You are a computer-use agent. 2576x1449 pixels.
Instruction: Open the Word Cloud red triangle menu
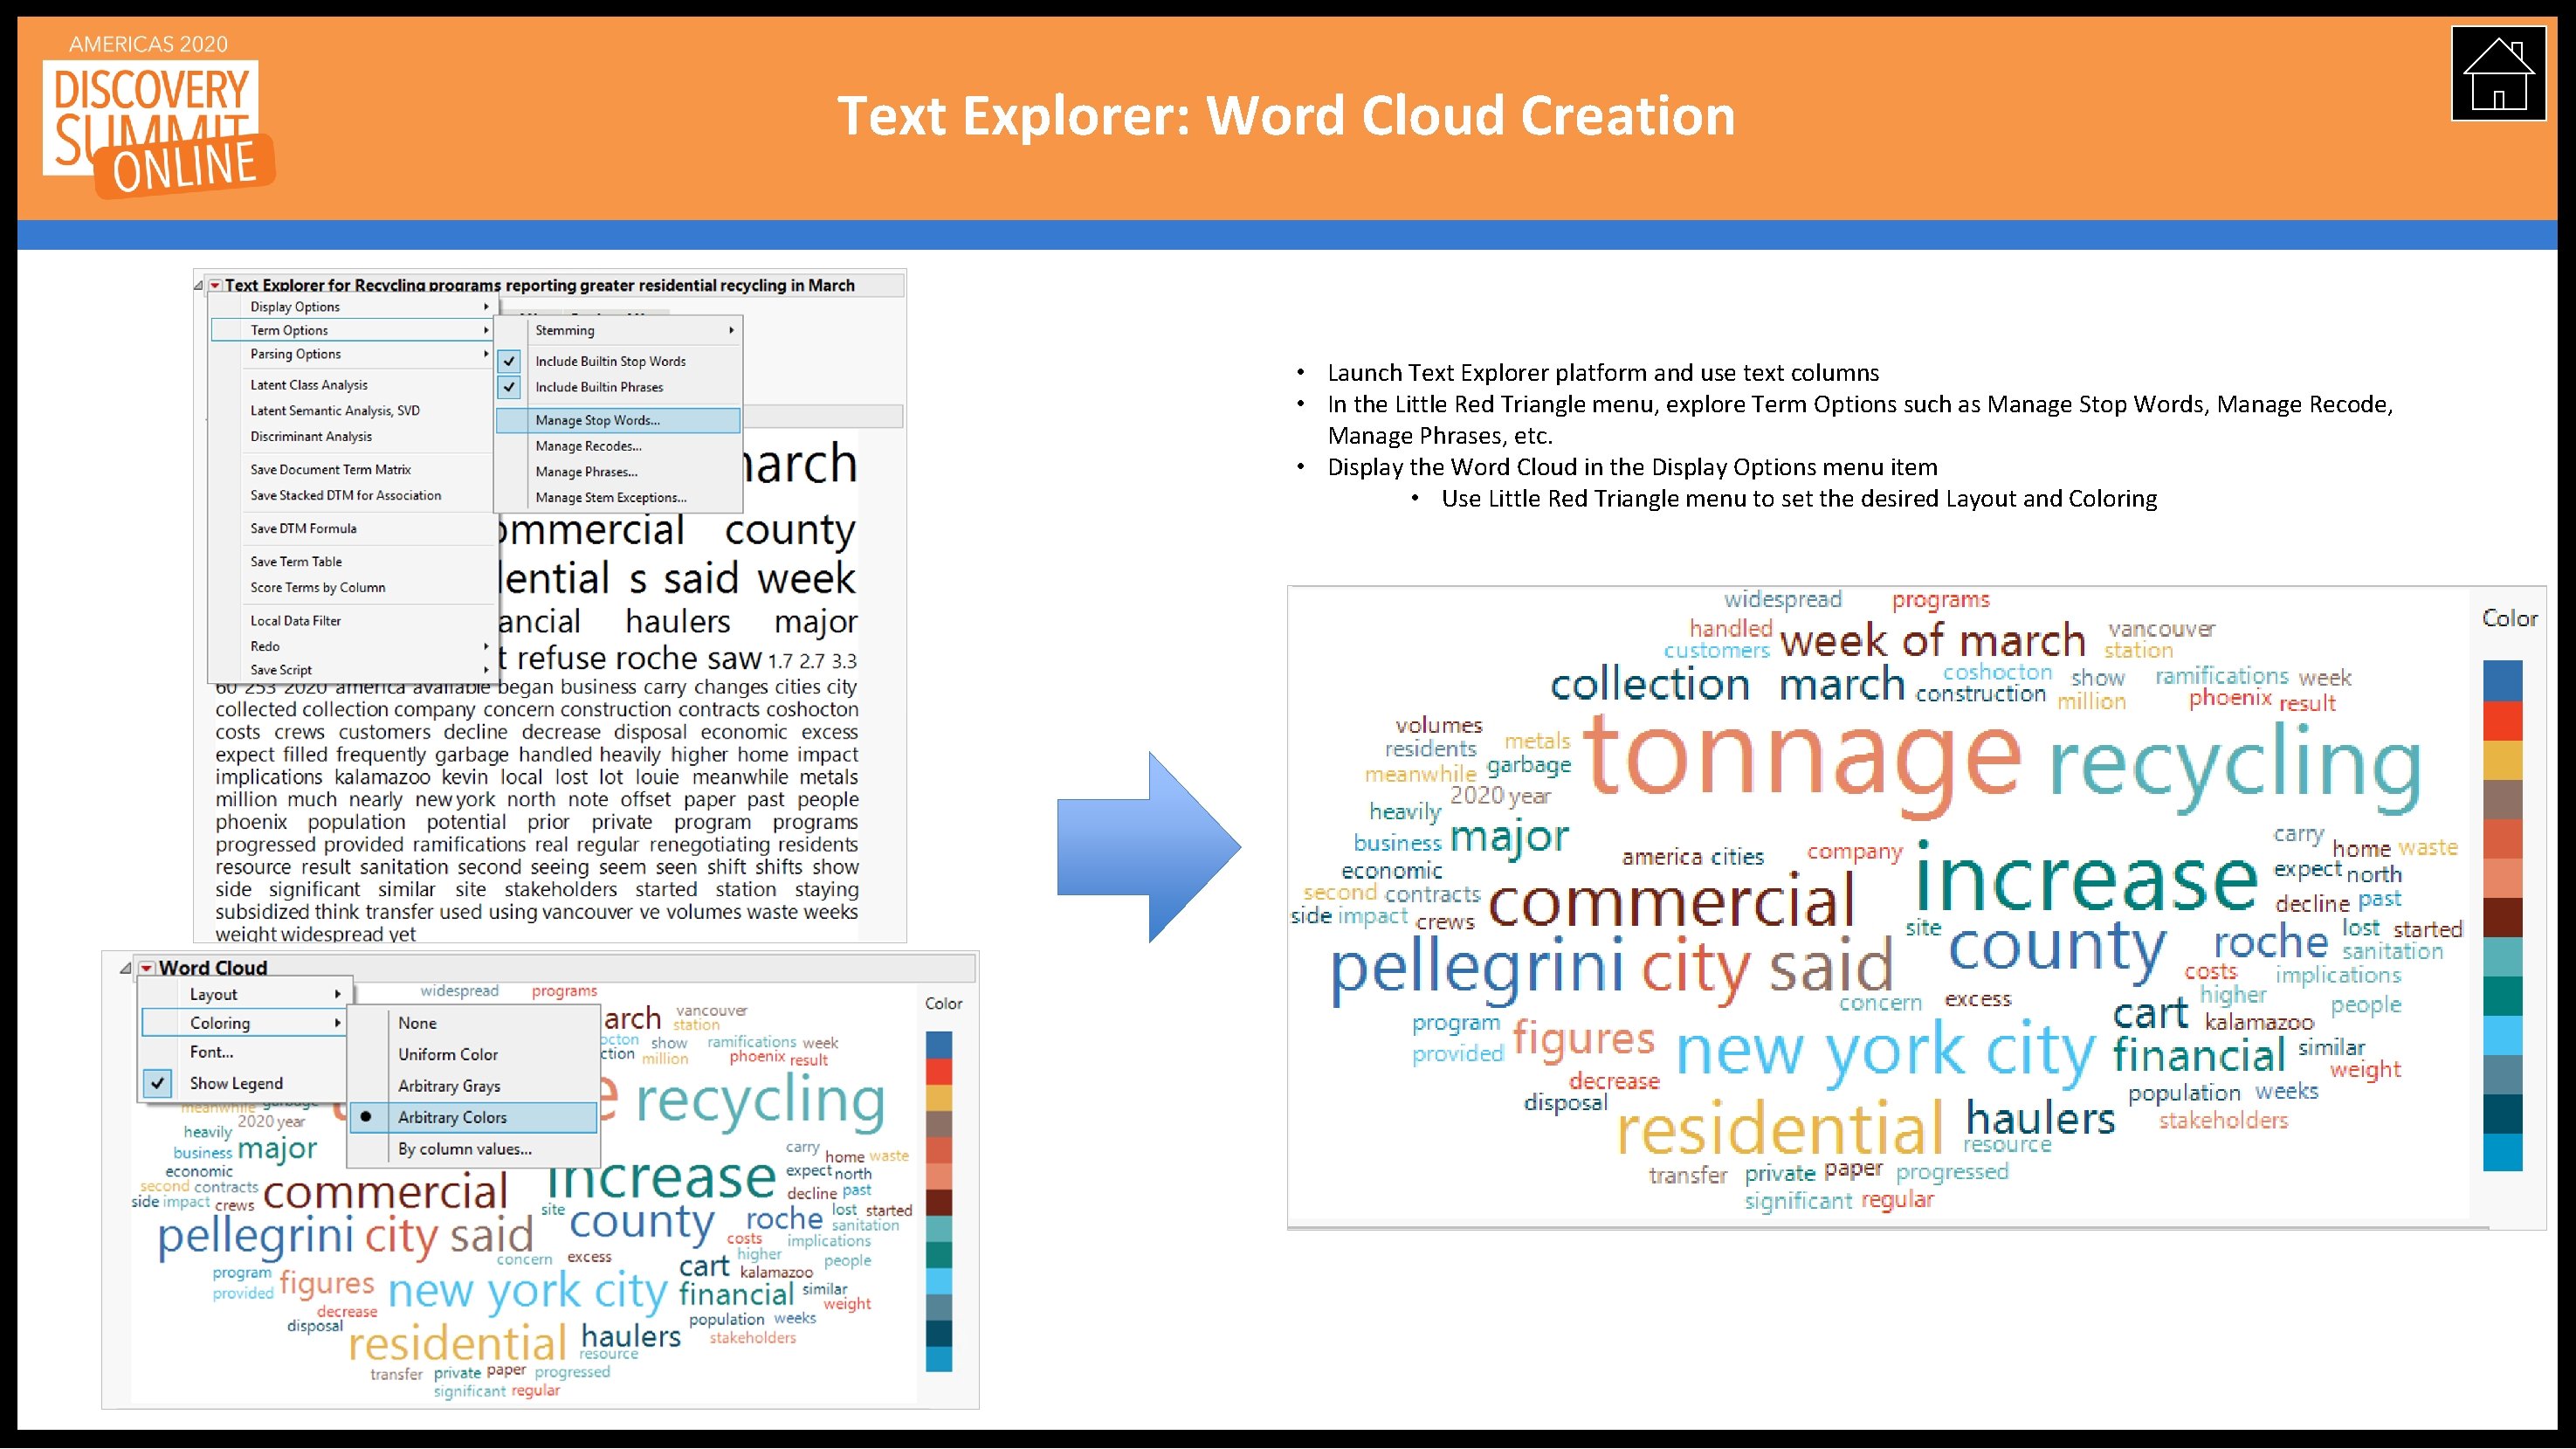tap(146, 968)
